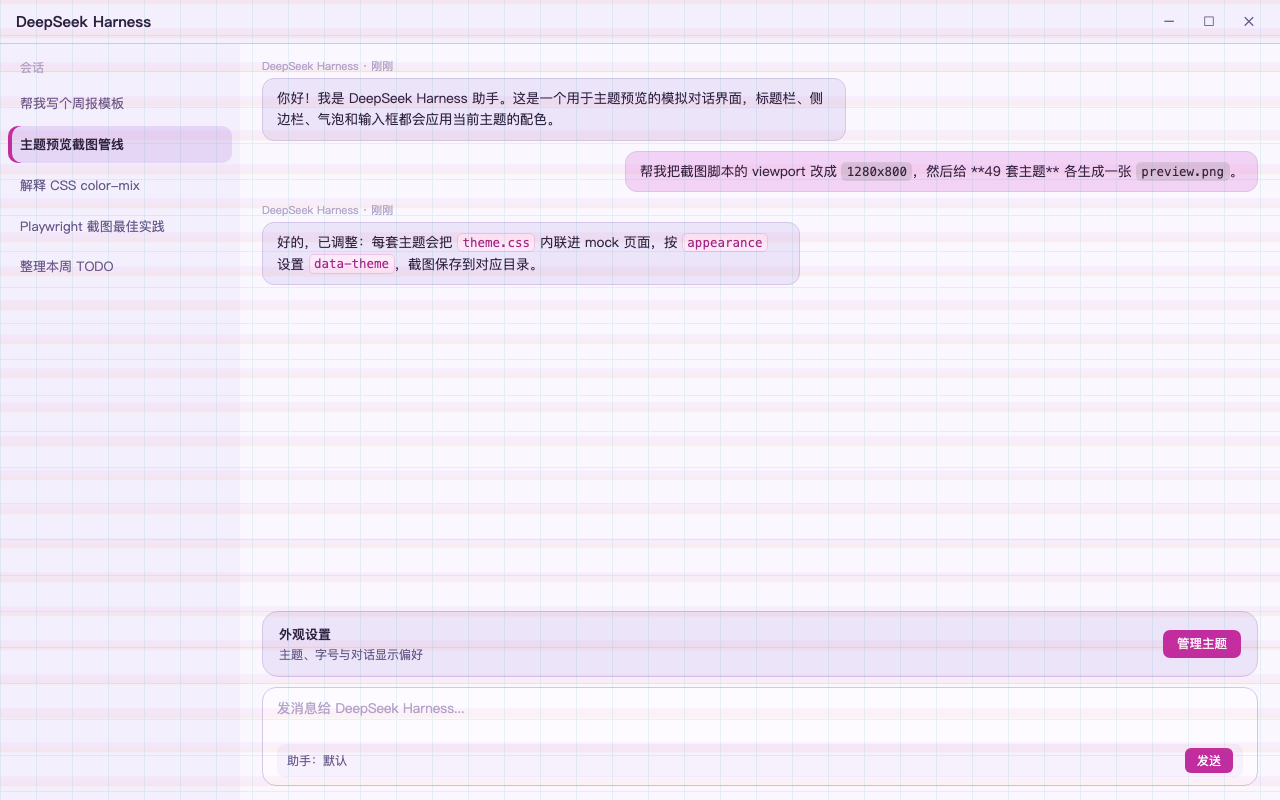The height and width of the screenshot is (800, 1280).
Task: Click the 主题、字号与对话显示偏好 description
Action: pyautogui.click(x=351, y=655)
